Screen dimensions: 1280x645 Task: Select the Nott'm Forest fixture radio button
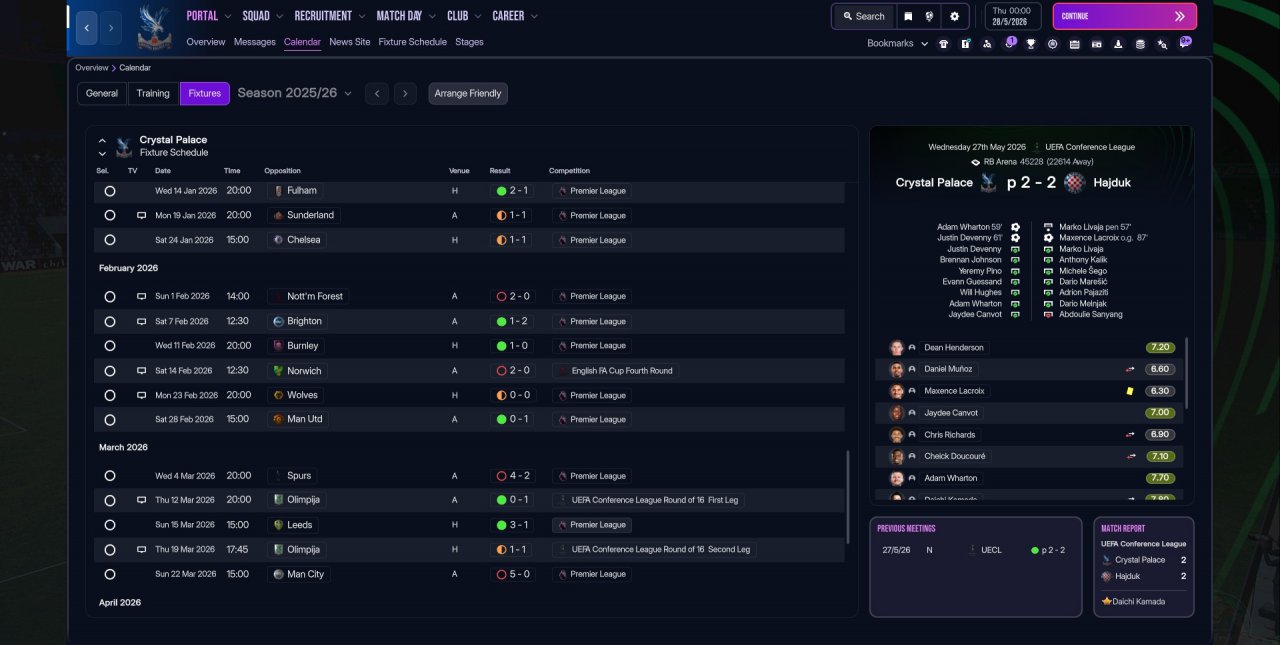coord(110,296)
